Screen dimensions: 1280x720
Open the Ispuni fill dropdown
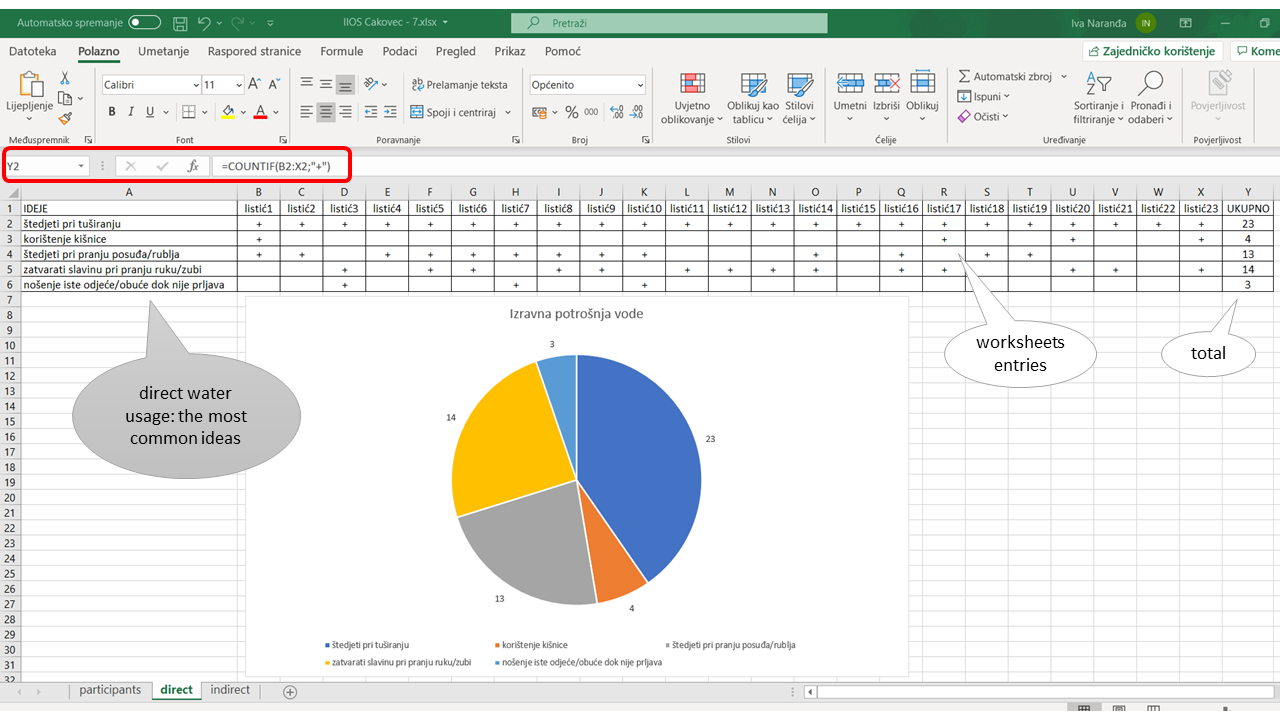(983, 97)
